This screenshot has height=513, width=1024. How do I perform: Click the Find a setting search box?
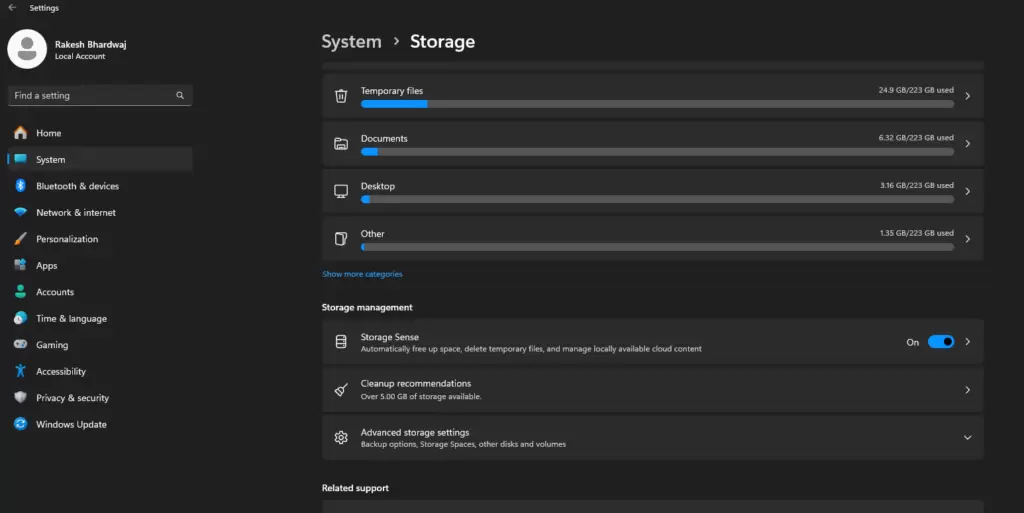[90, 96]
